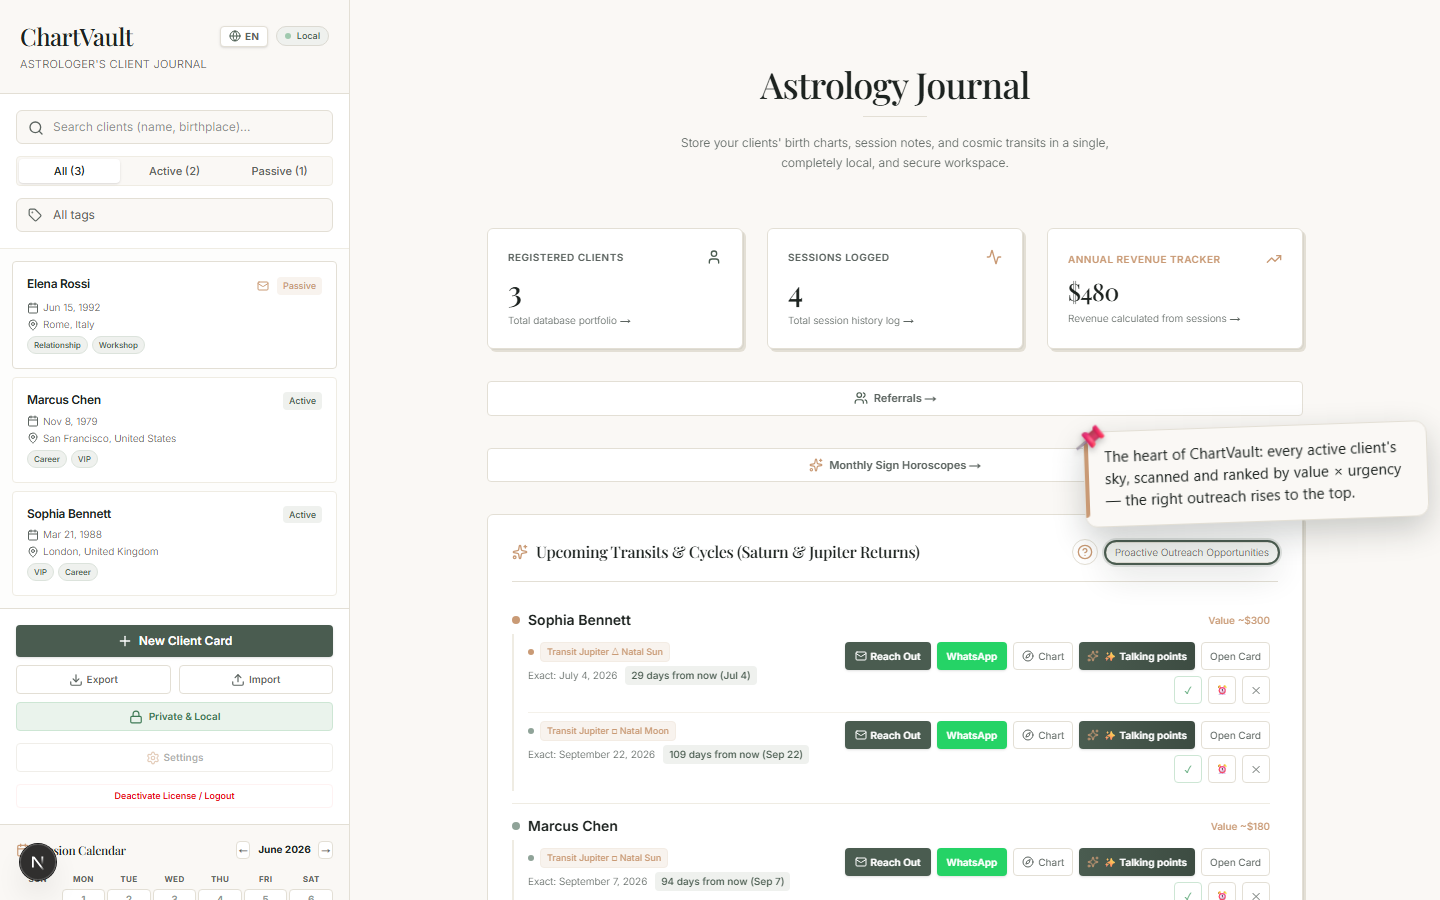
Task: Reach Out to Marcus Chen about Jupiter transit
Action: tap(888, 862)
